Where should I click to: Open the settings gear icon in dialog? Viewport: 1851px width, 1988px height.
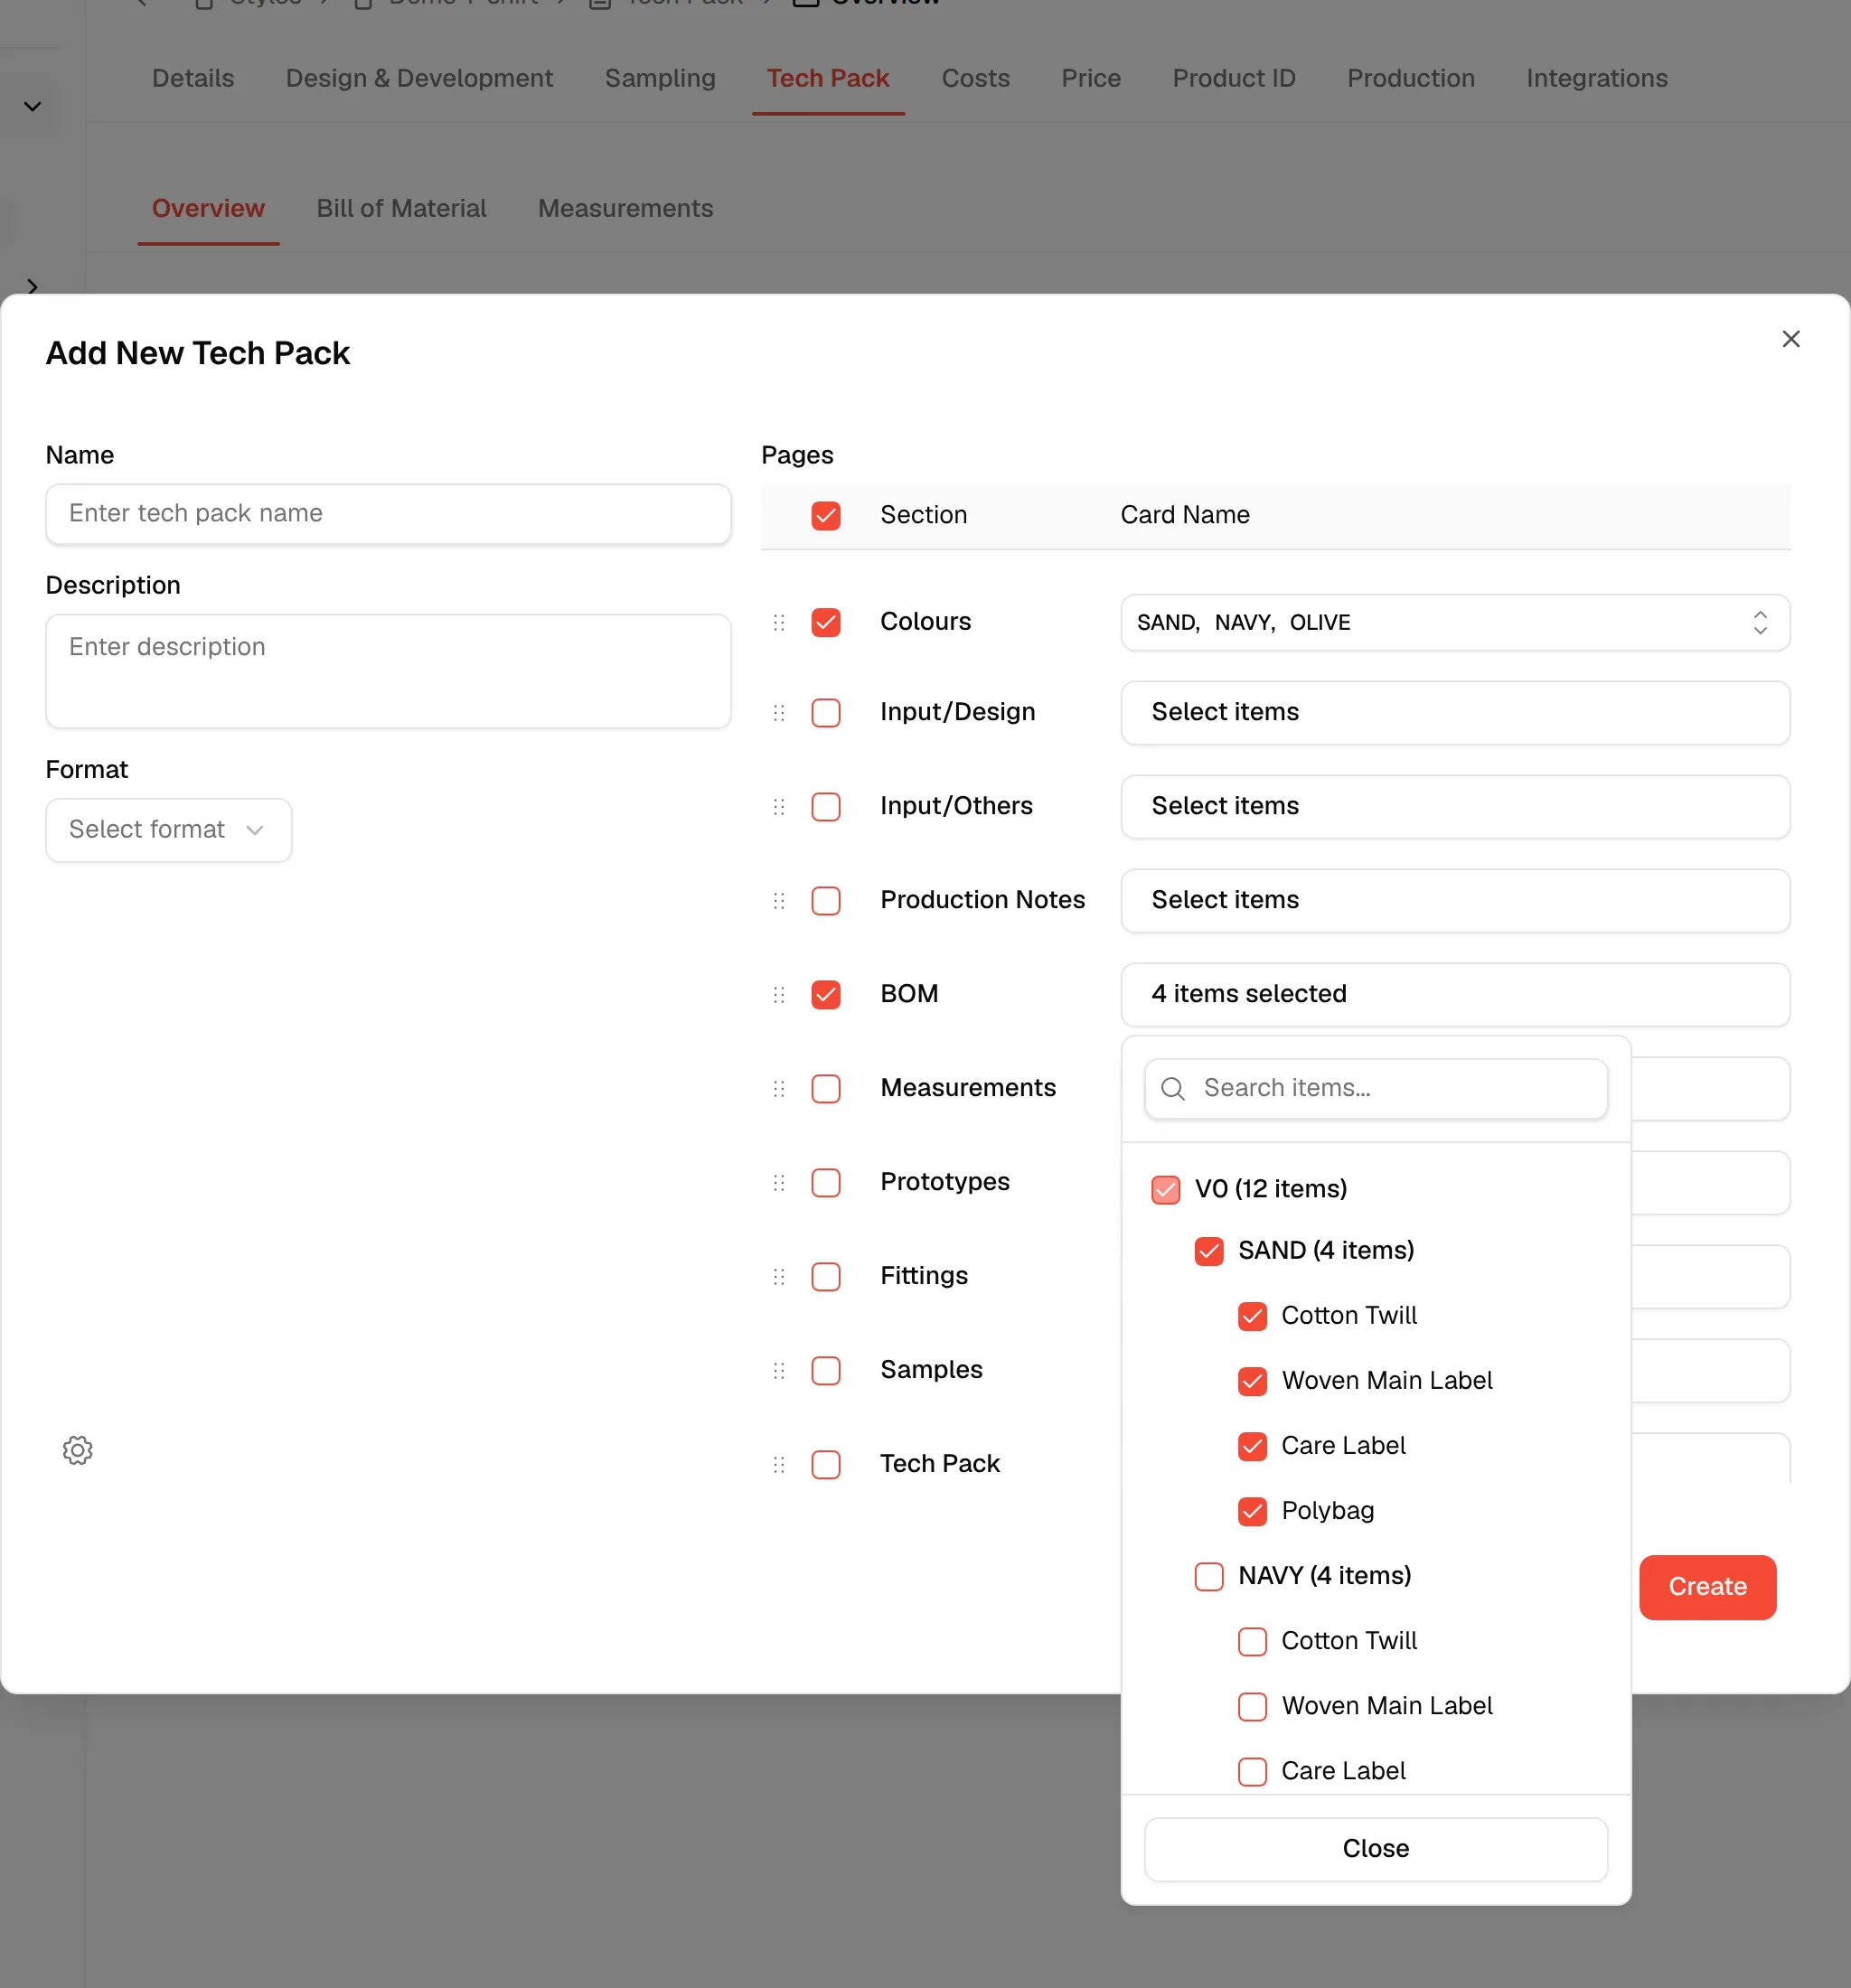click(x=77, y=1450)
